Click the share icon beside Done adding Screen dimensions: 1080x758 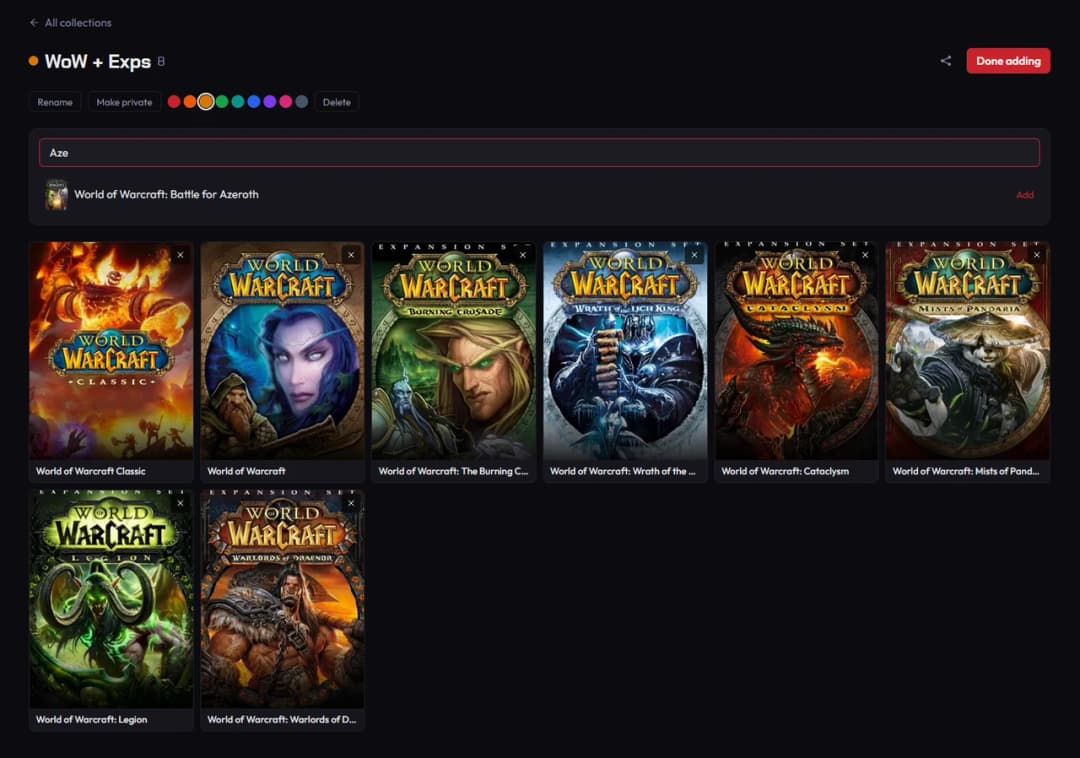point(946,61)
